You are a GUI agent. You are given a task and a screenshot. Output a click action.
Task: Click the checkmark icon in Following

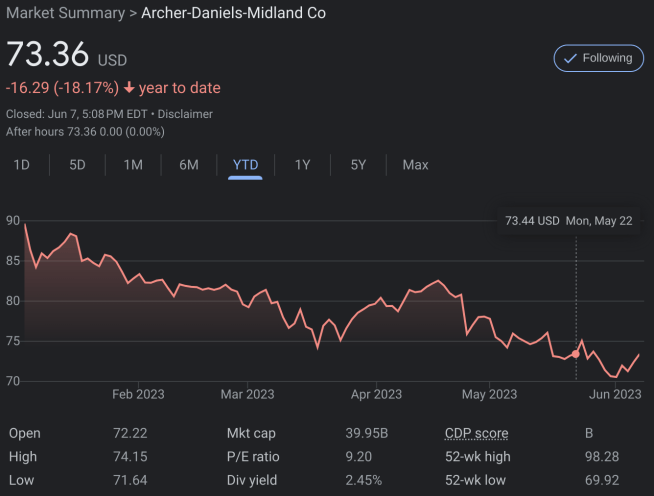click(570, 58)
